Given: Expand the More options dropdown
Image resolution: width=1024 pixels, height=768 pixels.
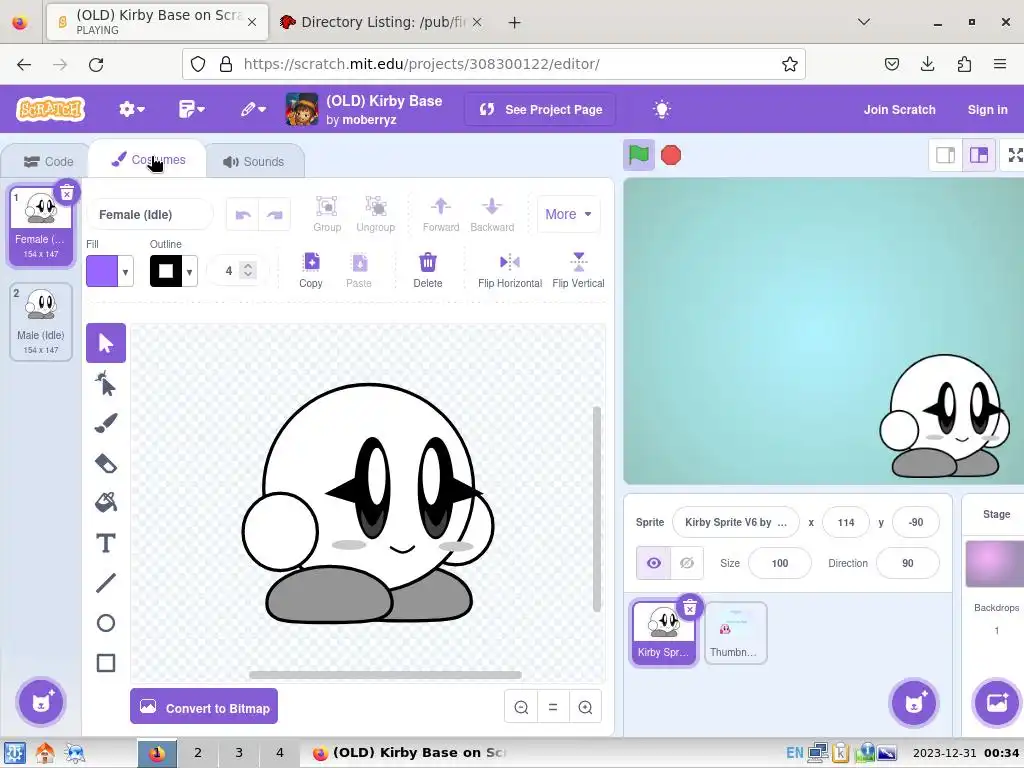Looking at the screenshot, I should 568,214.
